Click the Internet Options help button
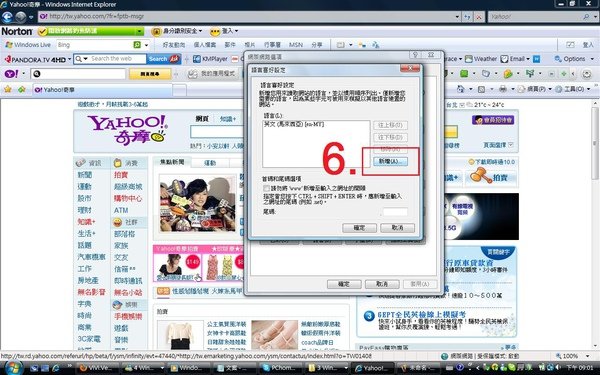The width and height of the screenshot is (600, 375). [x=415, y=55]
